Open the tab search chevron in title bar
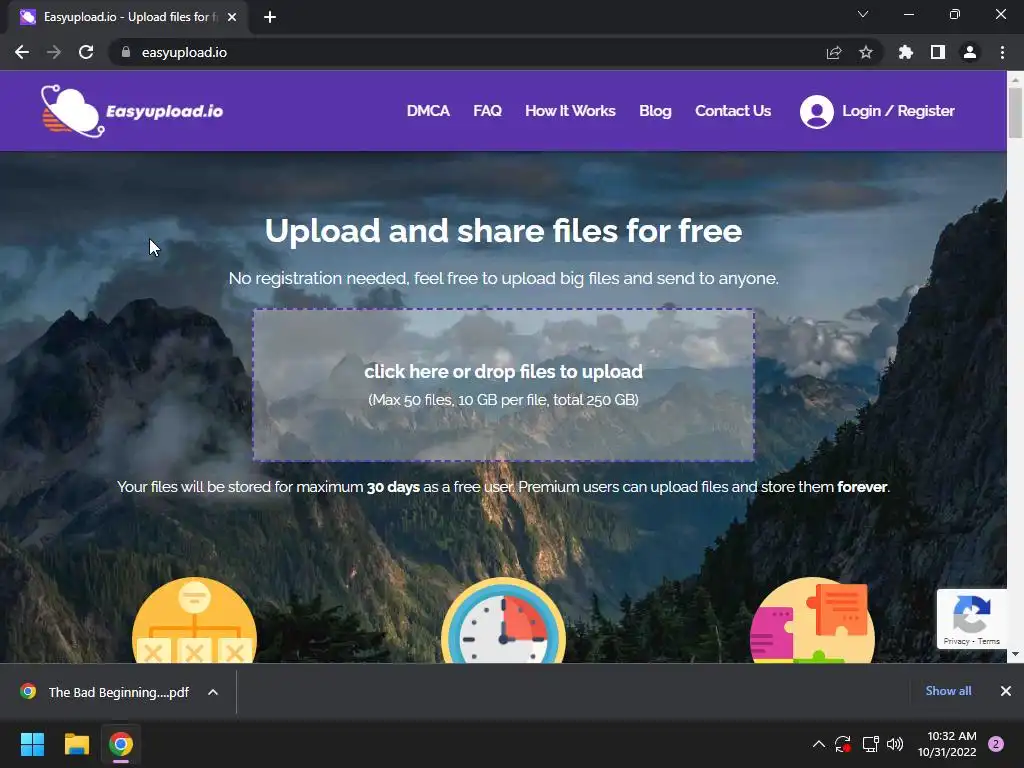This screenshot has width=1024, height=768. 863,14
